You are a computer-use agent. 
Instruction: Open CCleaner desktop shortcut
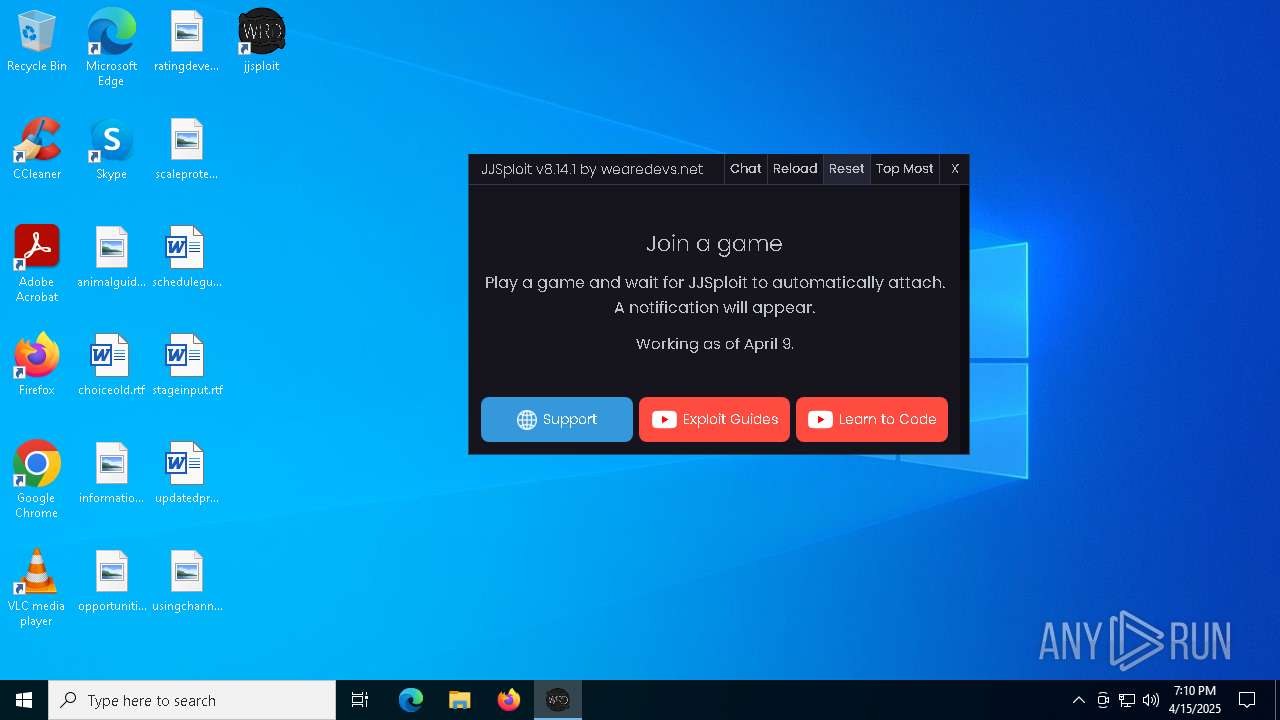click(x=37, y=150)
